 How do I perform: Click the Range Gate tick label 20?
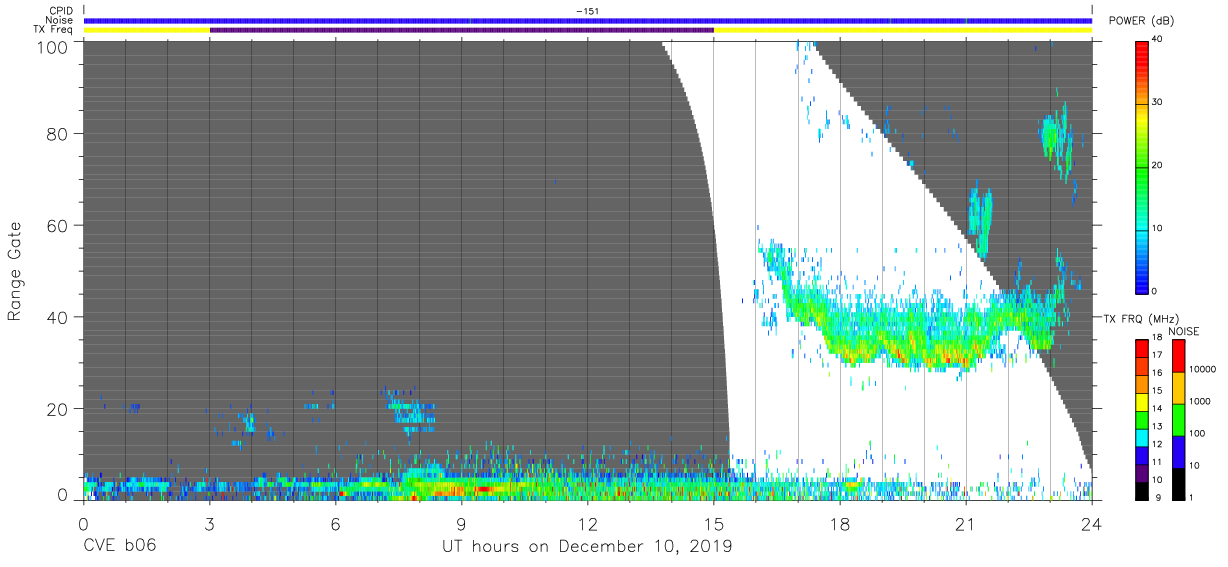pos(58,408)
